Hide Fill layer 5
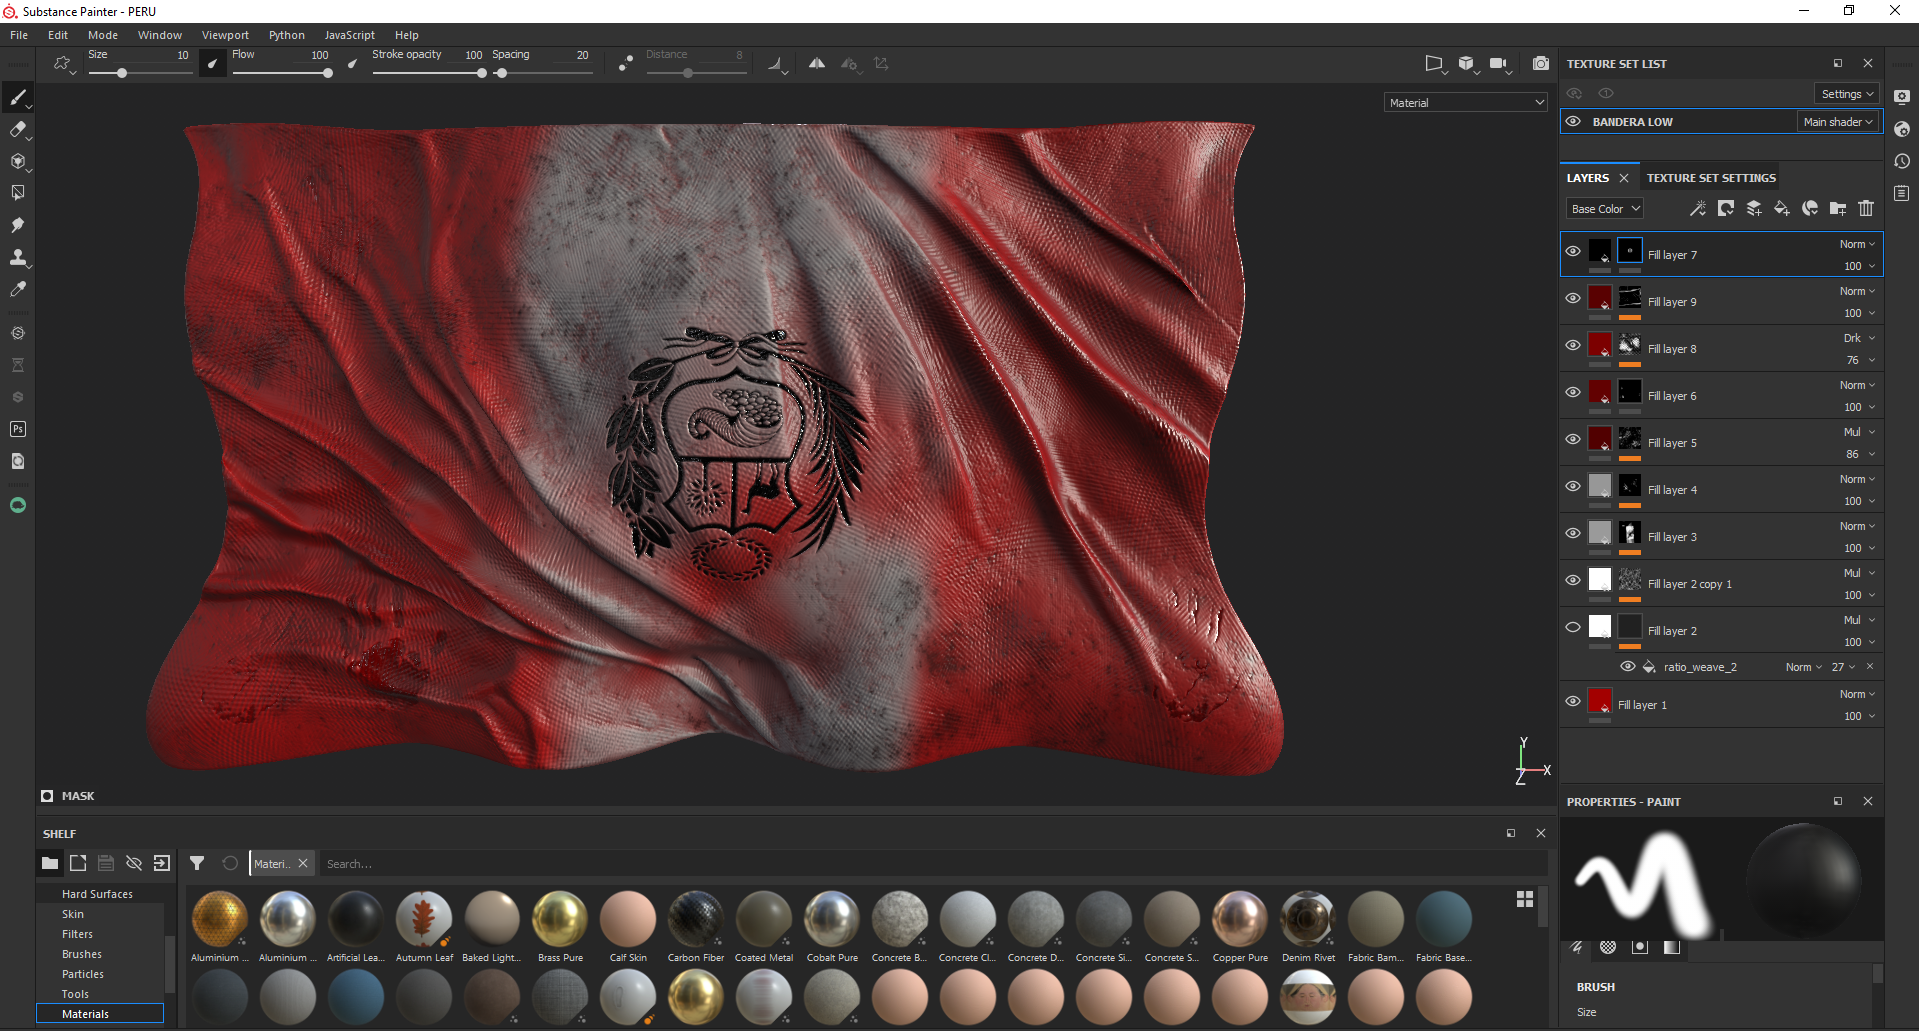 click(x=1573, y=439)
